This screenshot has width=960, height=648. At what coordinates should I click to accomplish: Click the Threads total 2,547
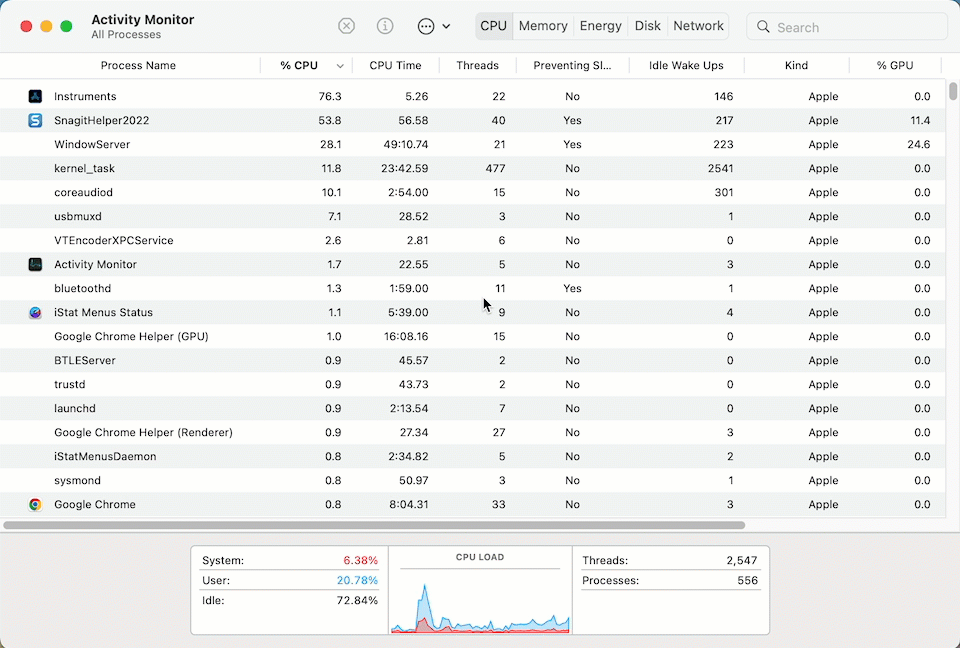[x=741, y=560]
